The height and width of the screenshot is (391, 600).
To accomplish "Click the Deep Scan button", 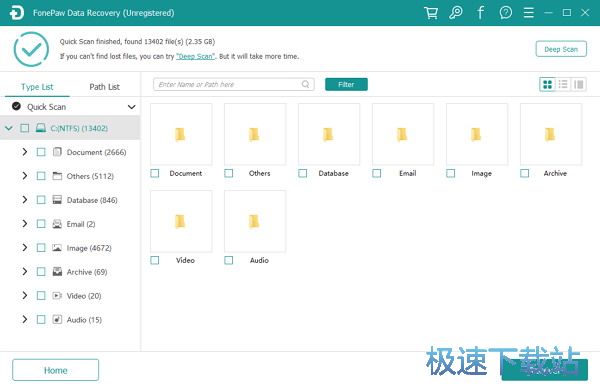I will pyautogui.click(x=561, y=49).
